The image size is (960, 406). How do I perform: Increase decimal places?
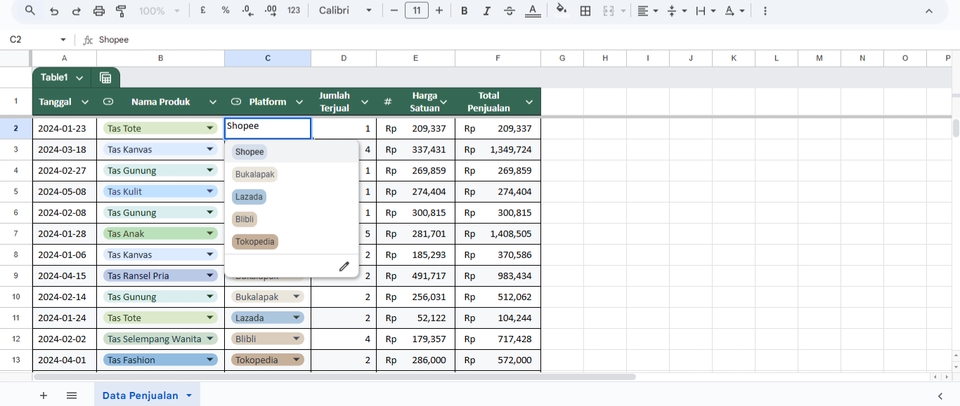point(271,11)
